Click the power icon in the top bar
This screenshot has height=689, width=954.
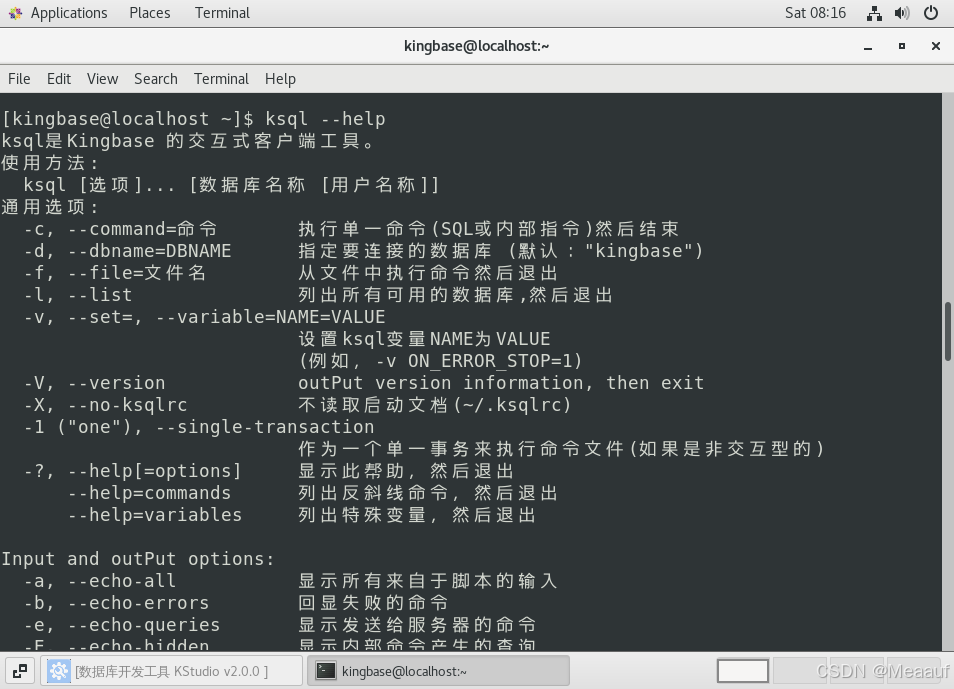pyautogui.click(x=931, y=13)
